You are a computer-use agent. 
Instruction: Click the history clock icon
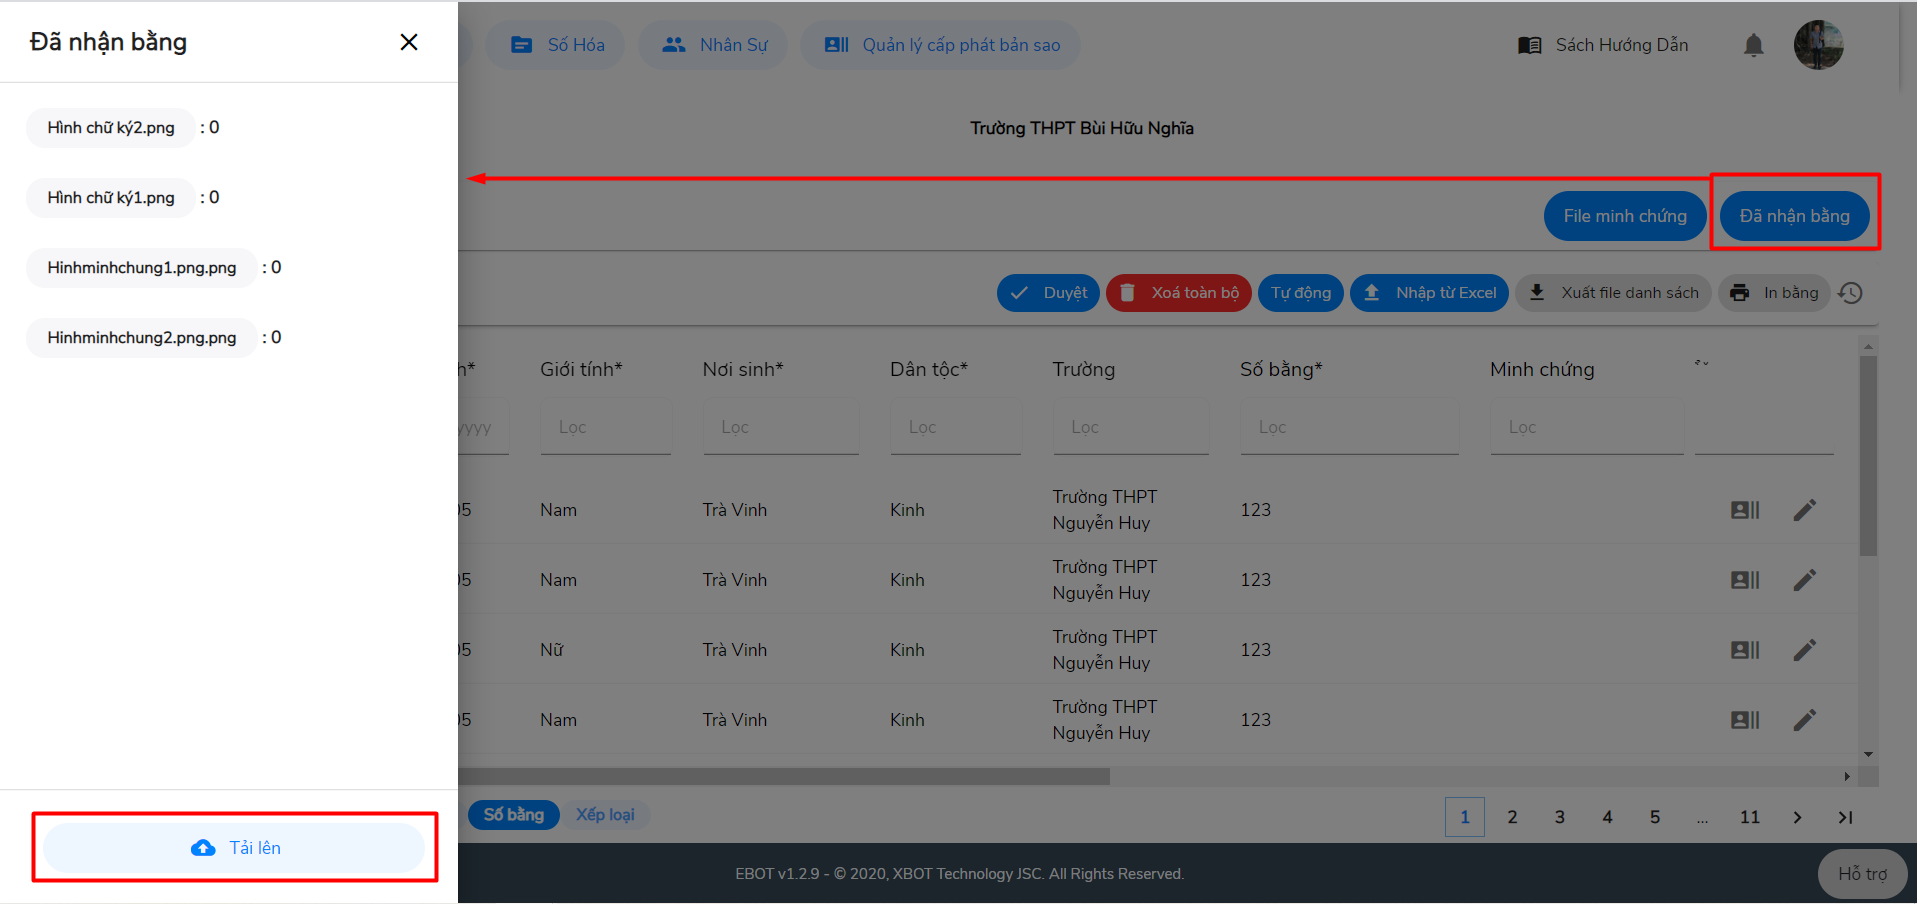pos(1851,293)
